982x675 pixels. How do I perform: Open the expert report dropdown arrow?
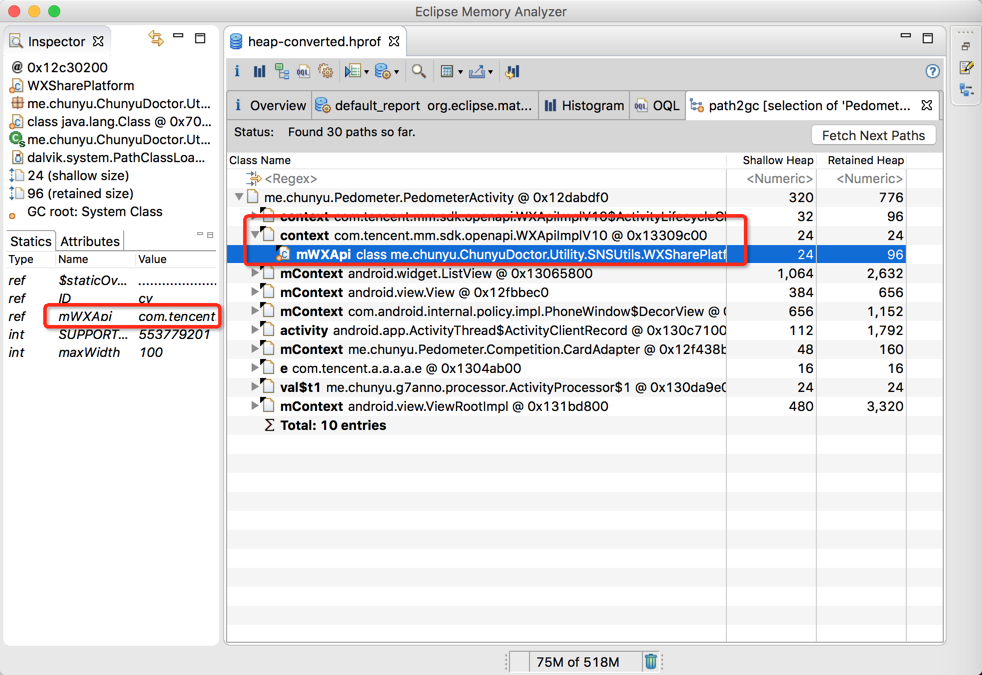366,73
